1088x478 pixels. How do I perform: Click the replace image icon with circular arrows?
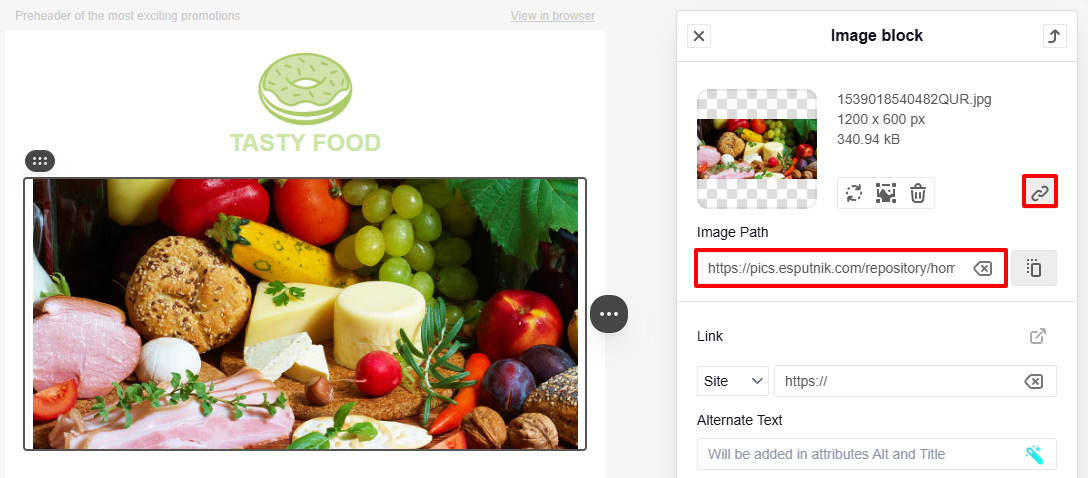coord(853,193)
